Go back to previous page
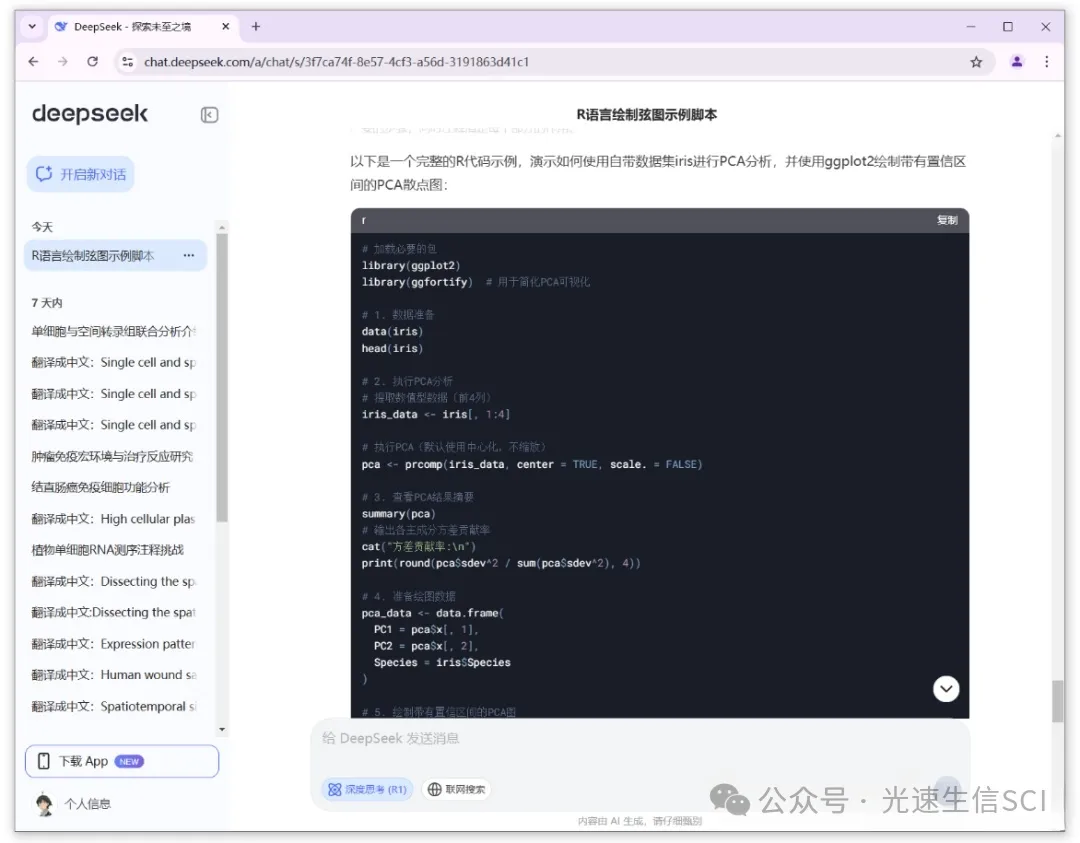Image resolution: width=1080 pixels, height=843 pixels. [x=33, y=62]
